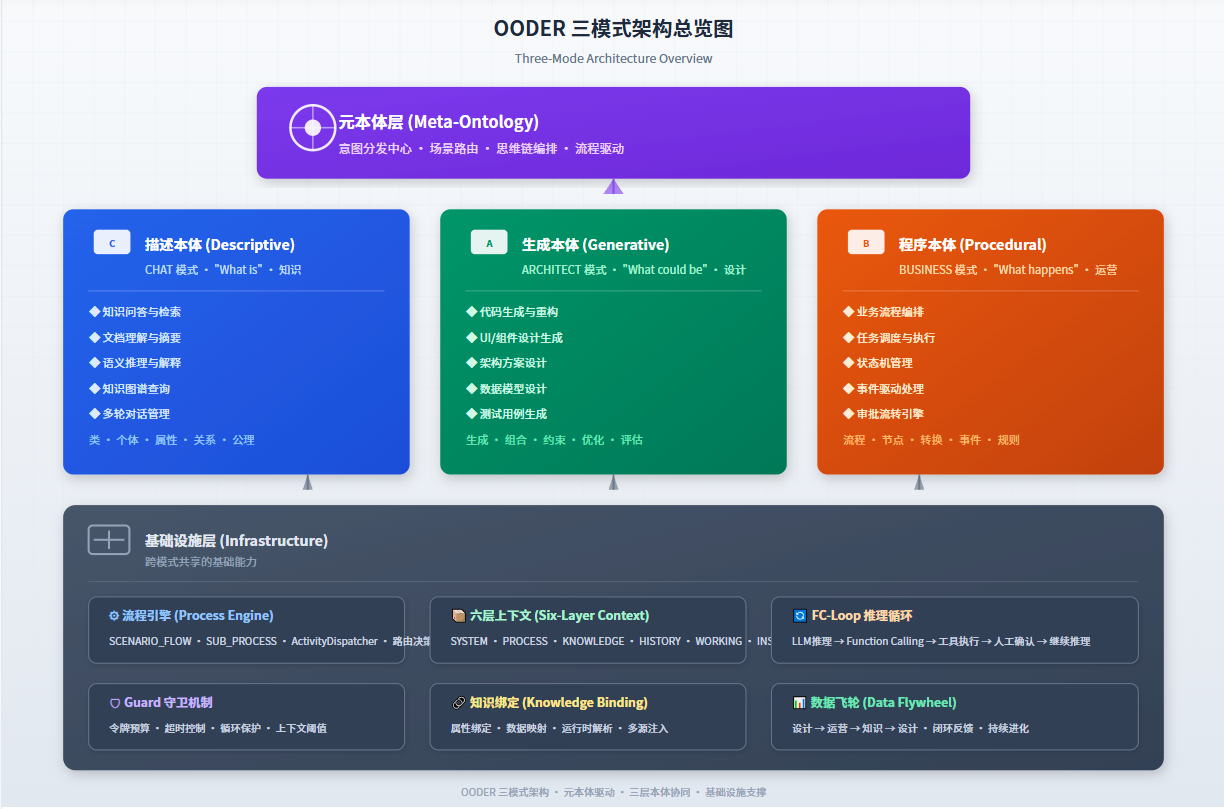Click the purple arrow under Meta-Ontology box
The height and width of the screenshot is (809, 1224).
coord(613,186)
